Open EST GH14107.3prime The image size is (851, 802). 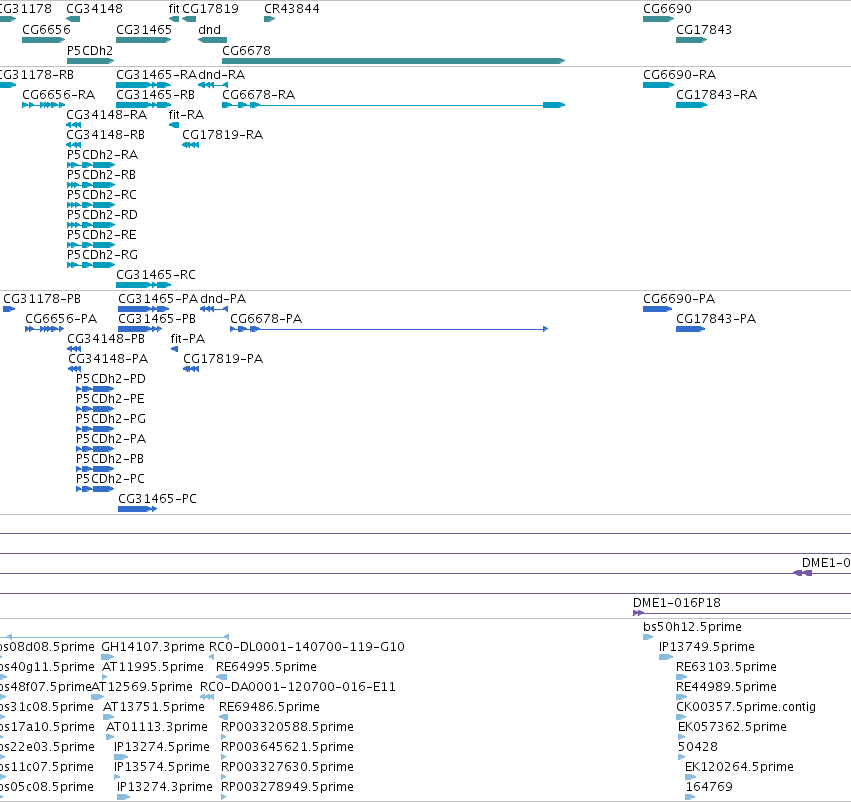click(153, 646)
